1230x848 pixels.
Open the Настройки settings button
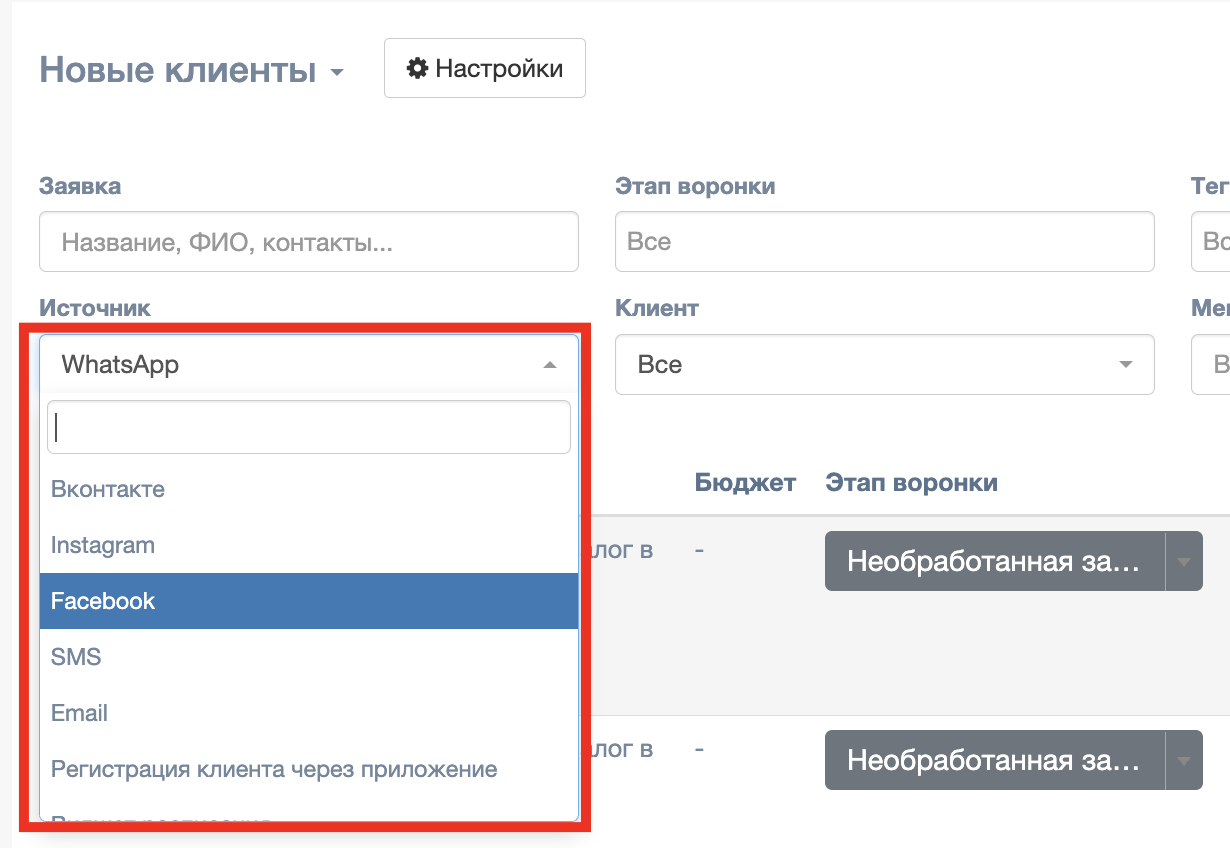tap(485, 68)
